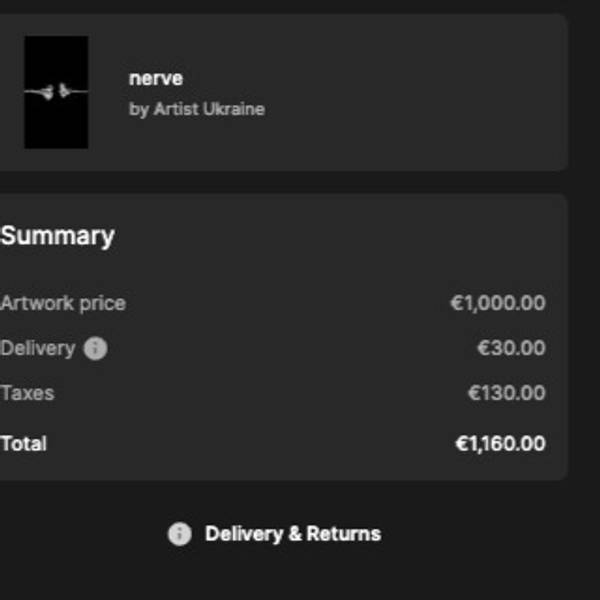The height and width of the screenshot is (600, 600).
Task: Click the artwork title "nerve"
Action: coord(156,78)
